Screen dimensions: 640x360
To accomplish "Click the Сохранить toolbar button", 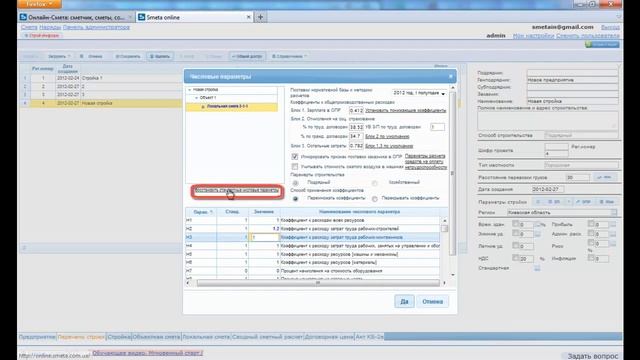I will [x=128, y=56].
